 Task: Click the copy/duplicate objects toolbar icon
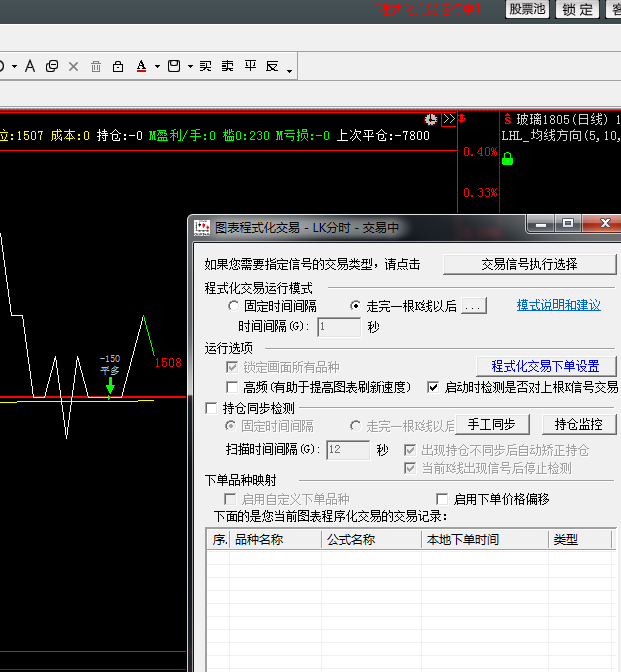tap(52, 66)
